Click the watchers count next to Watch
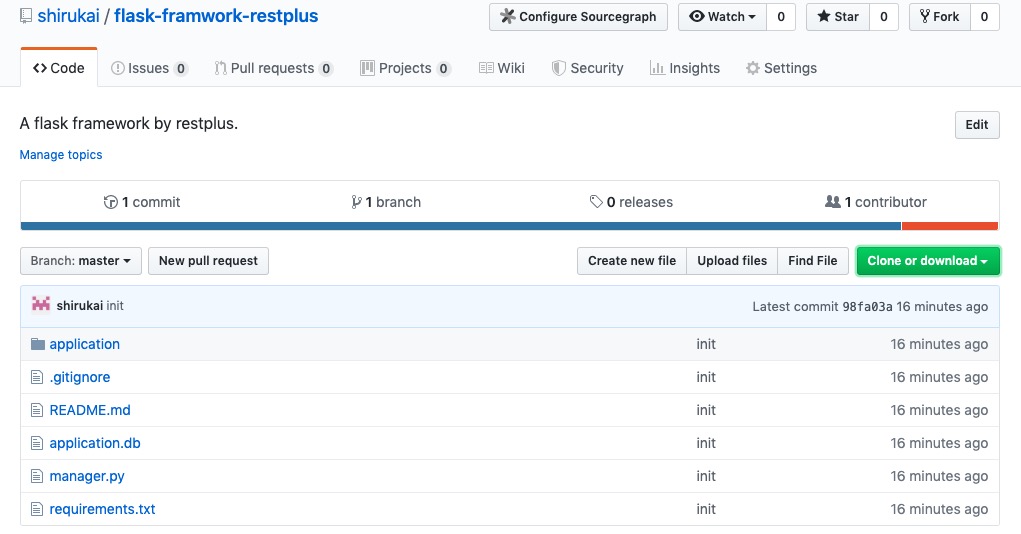 [x=781, y=17]
